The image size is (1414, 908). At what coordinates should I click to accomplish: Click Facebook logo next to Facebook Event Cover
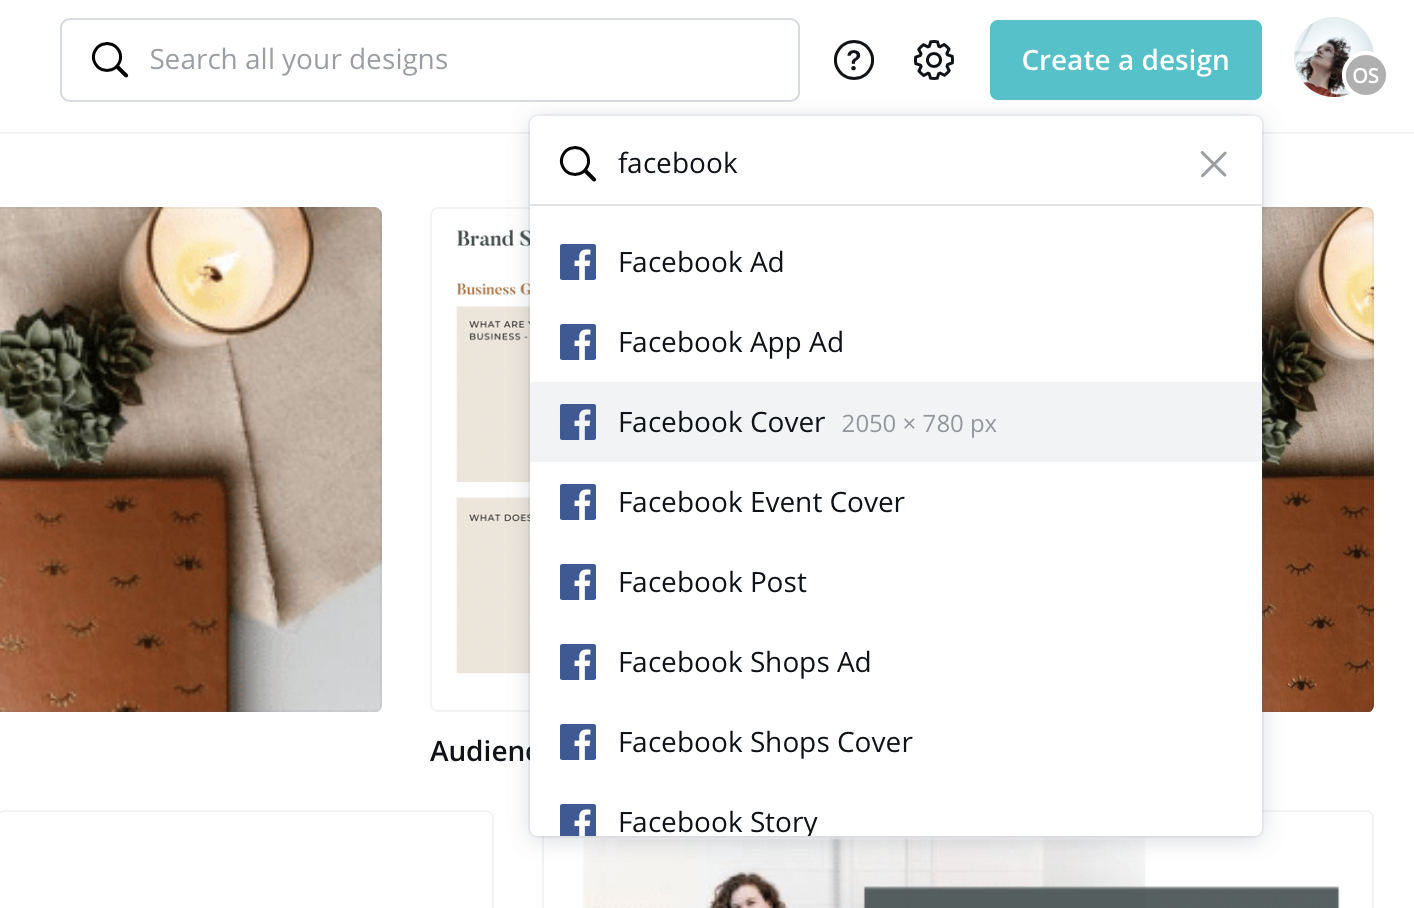[x=578, y=502]
